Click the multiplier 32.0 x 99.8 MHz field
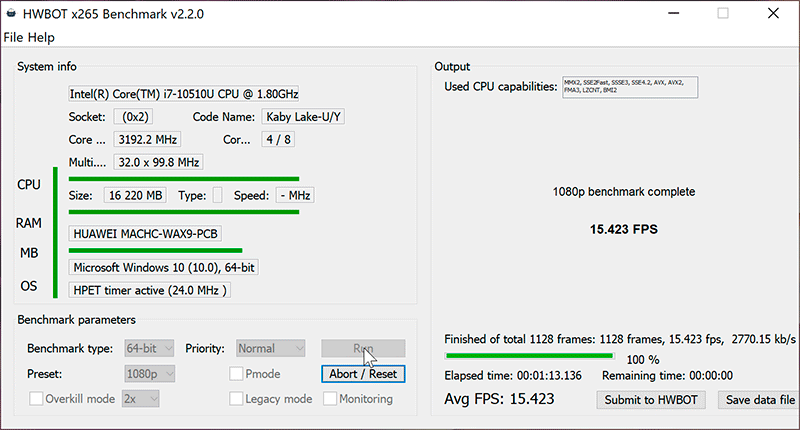This screenshot has width=800, height=430. click(x=158, y=162)
